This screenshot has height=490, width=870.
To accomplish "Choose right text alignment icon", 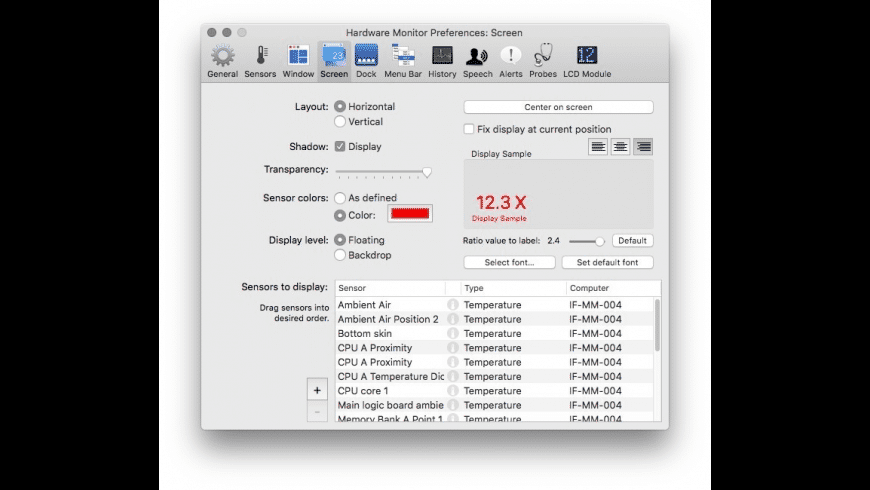I will pyautogui.click(x=643, y=147).
